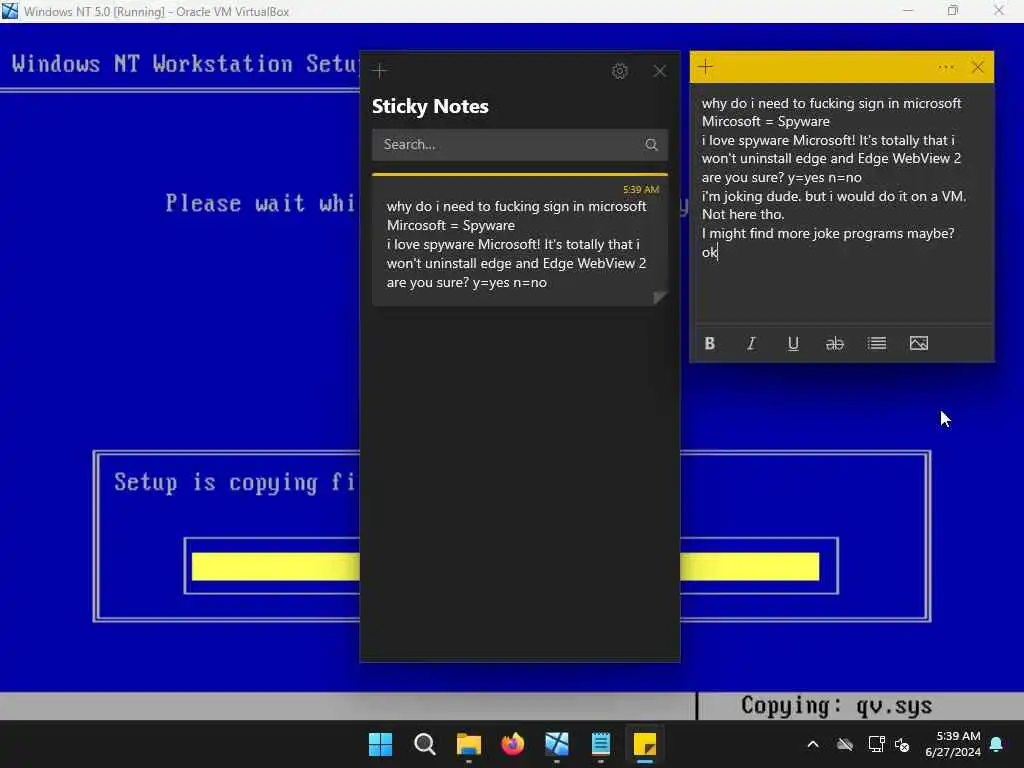Screen dimensions: 1024x768
Task: Click the "Copying: qv.sys" status text in VM
Action: click(837, 705)
